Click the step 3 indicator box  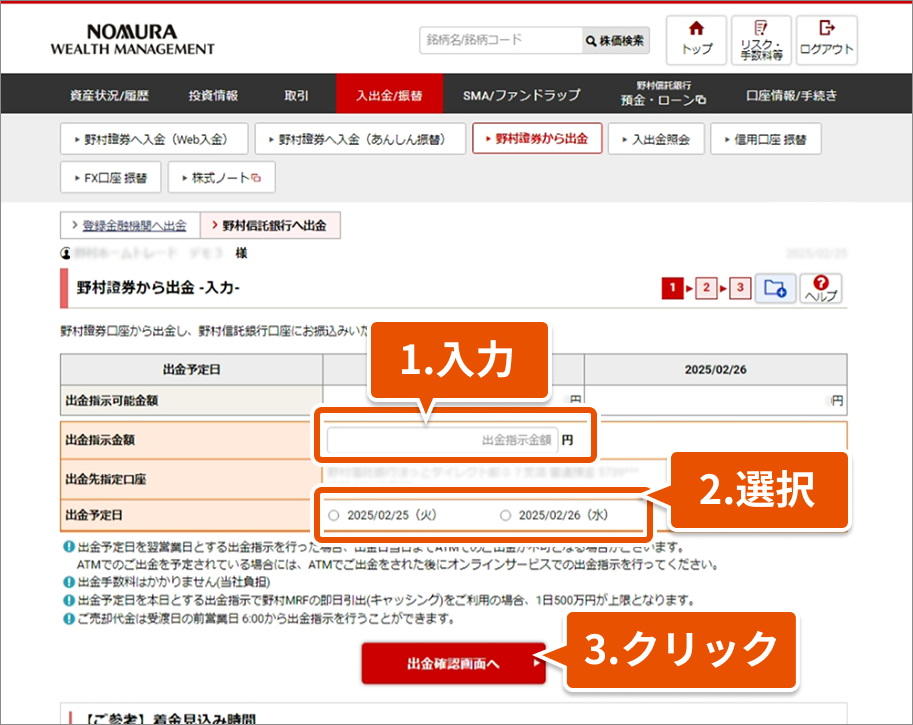click(x=740, y=288)
